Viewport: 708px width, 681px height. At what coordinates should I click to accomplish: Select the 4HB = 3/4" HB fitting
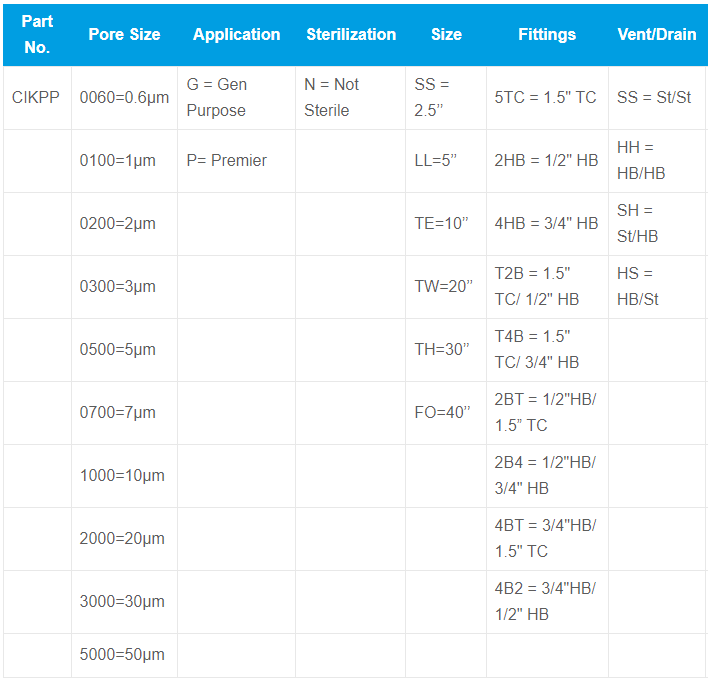pos(547,224)
